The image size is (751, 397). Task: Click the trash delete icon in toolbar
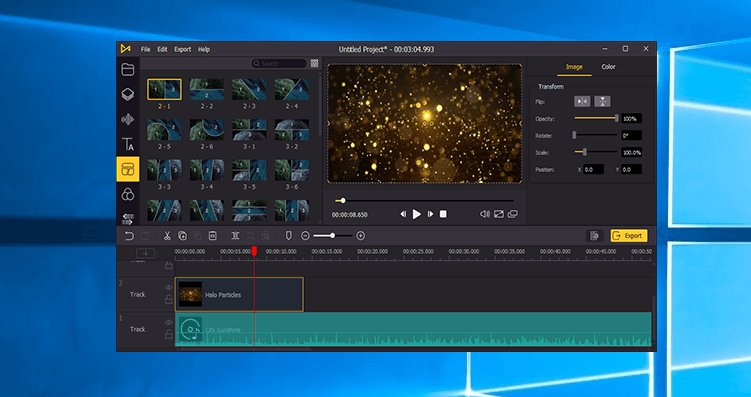tap(213, 236)
